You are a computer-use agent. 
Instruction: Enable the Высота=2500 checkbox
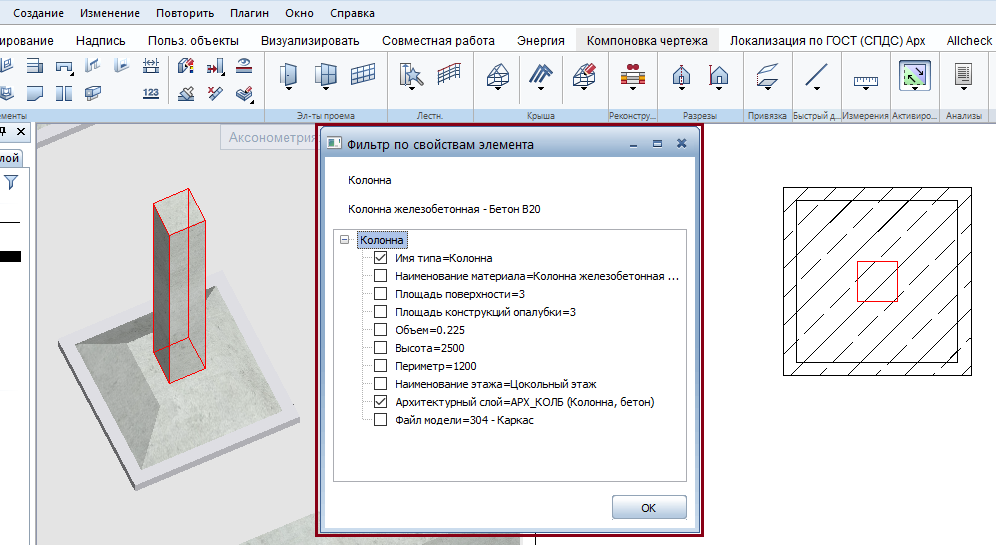pyautogui.click(x=380, y=348)
